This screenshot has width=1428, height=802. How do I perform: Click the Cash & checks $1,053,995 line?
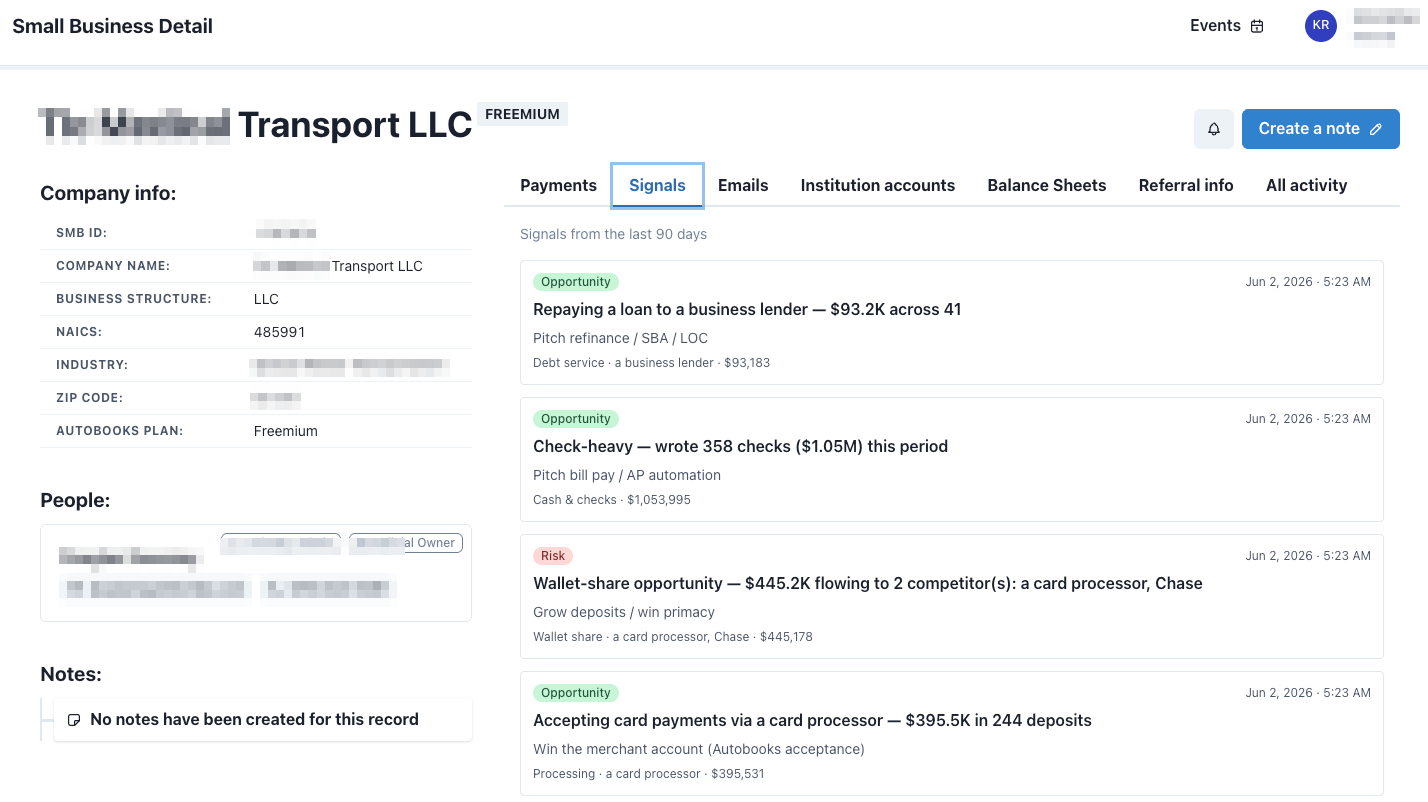coord(612,500)
